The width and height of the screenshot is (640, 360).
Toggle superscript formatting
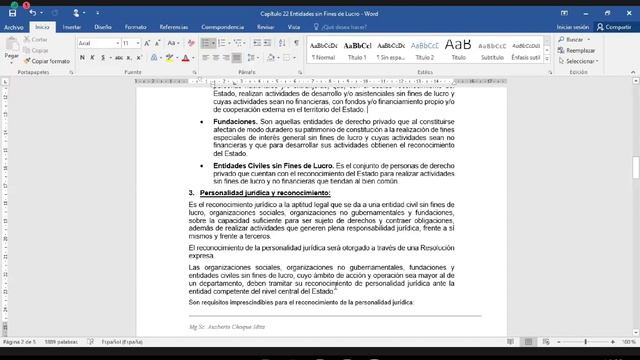139,58
